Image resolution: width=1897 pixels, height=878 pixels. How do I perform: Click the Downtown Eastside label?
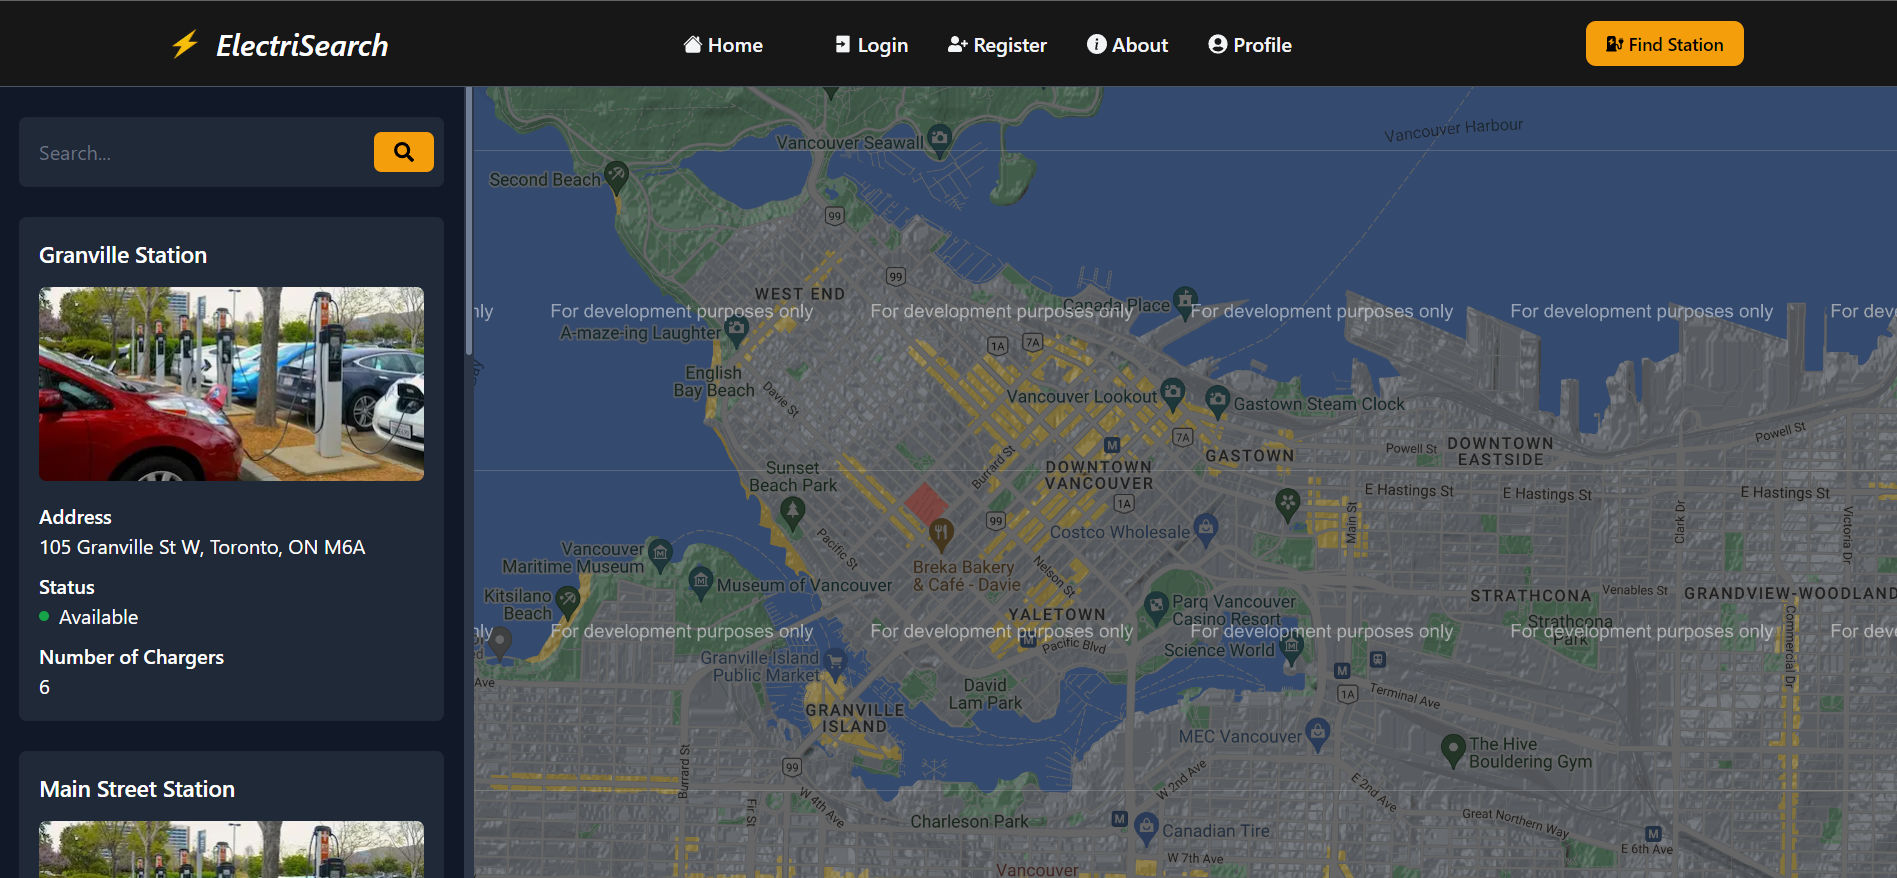point(1501,451)
